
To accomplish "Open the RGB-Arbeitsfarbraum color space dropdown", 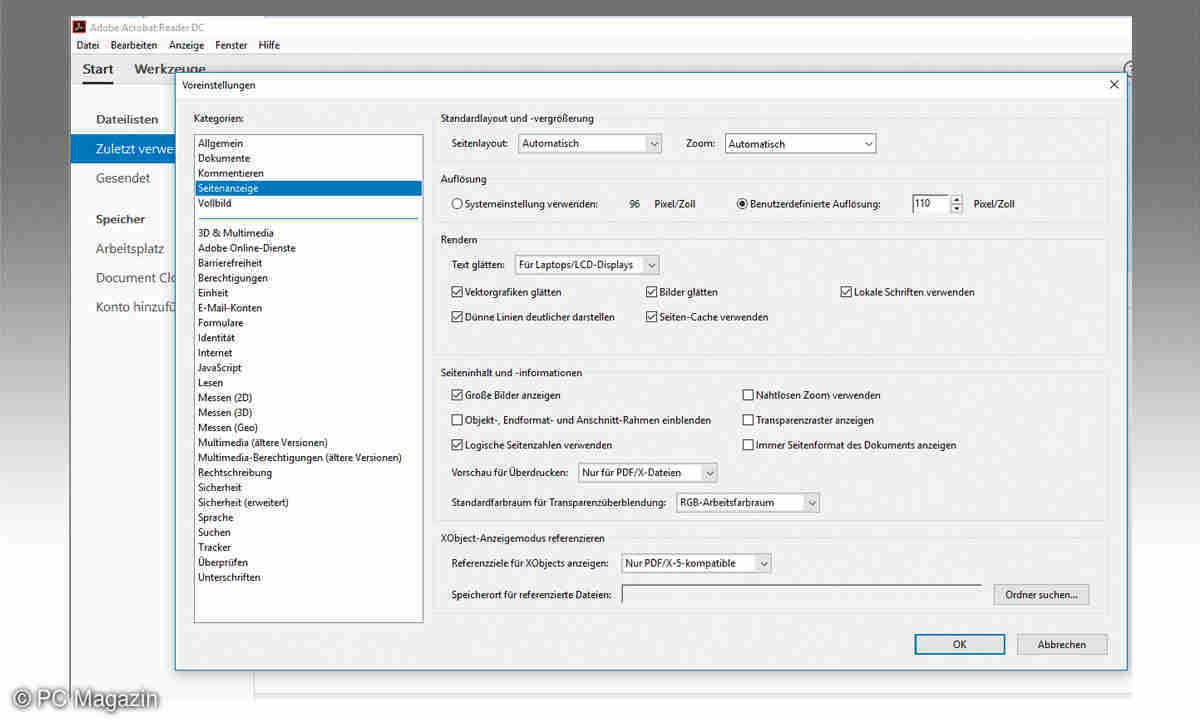I will [747, 502].
